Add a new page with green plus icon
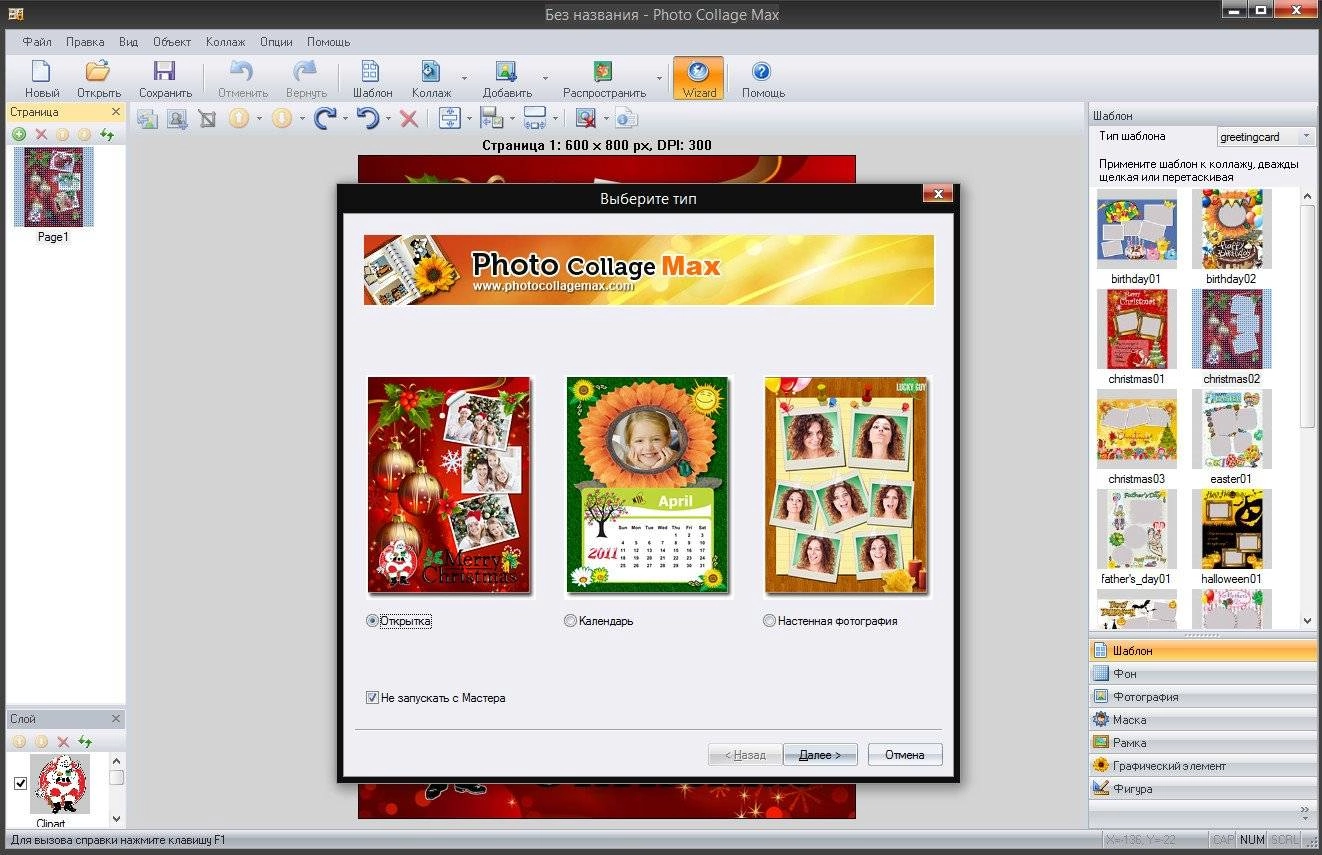 [19, 134]
